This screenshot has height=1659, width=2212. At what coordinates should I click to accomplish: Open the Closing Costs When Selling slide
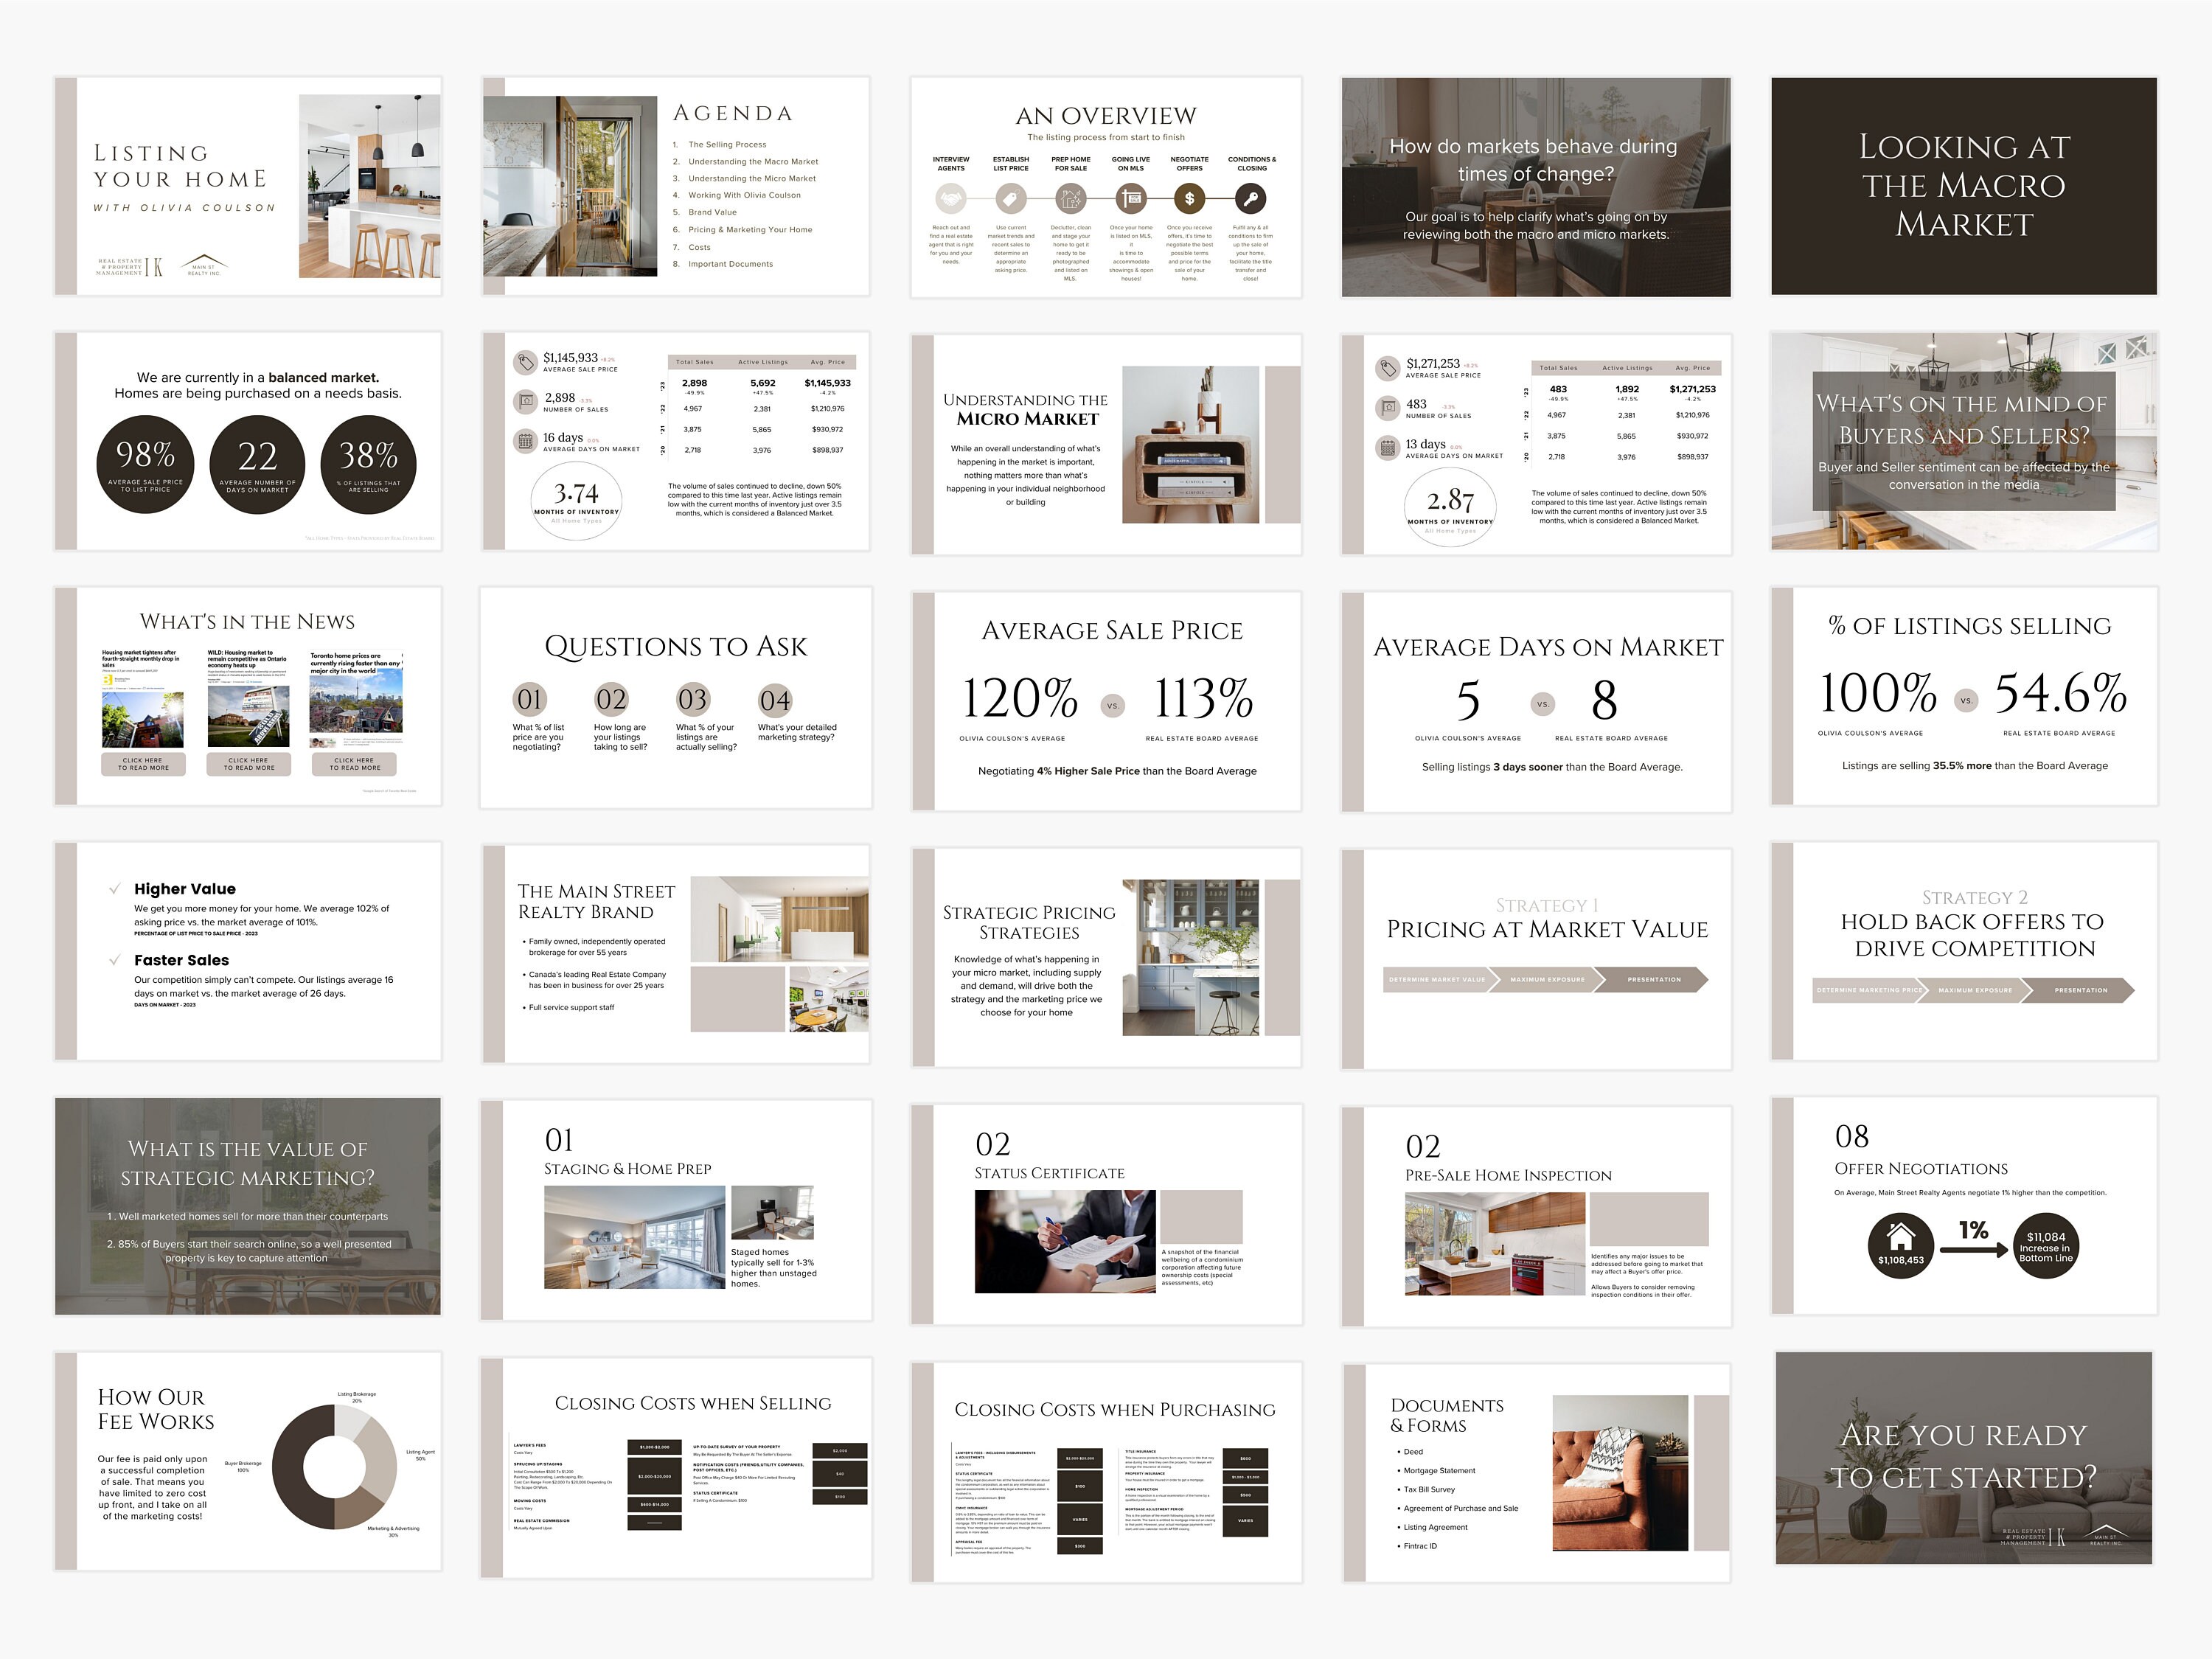coord(676,1468)
